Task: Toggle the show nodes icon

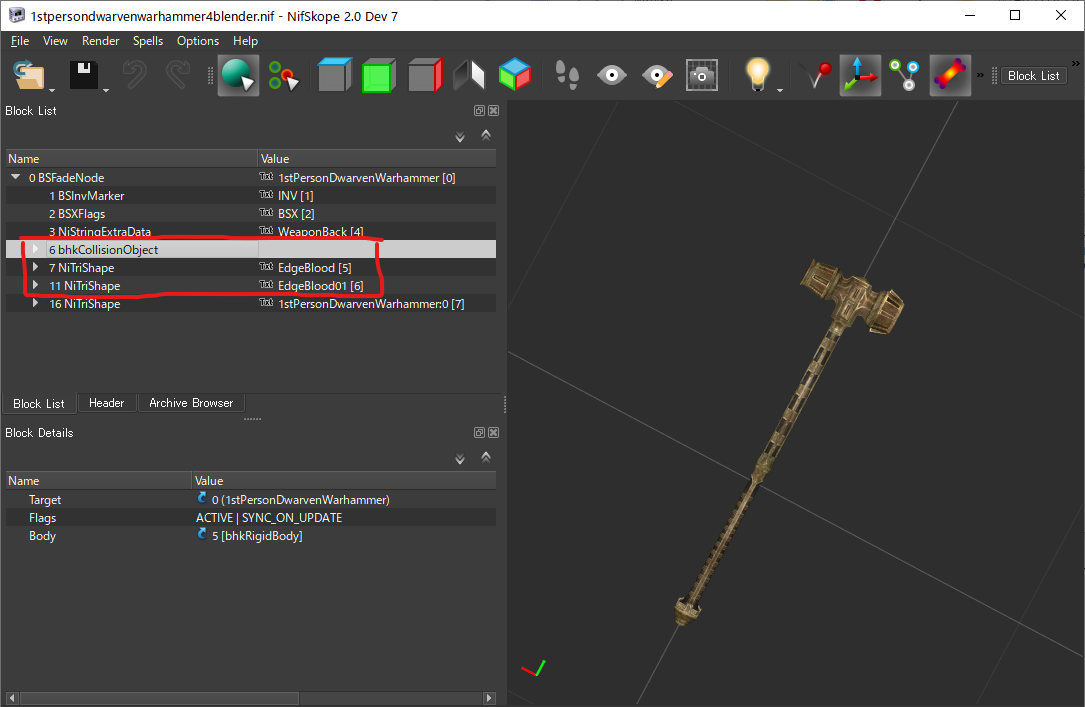Action: tap(904, 75)
